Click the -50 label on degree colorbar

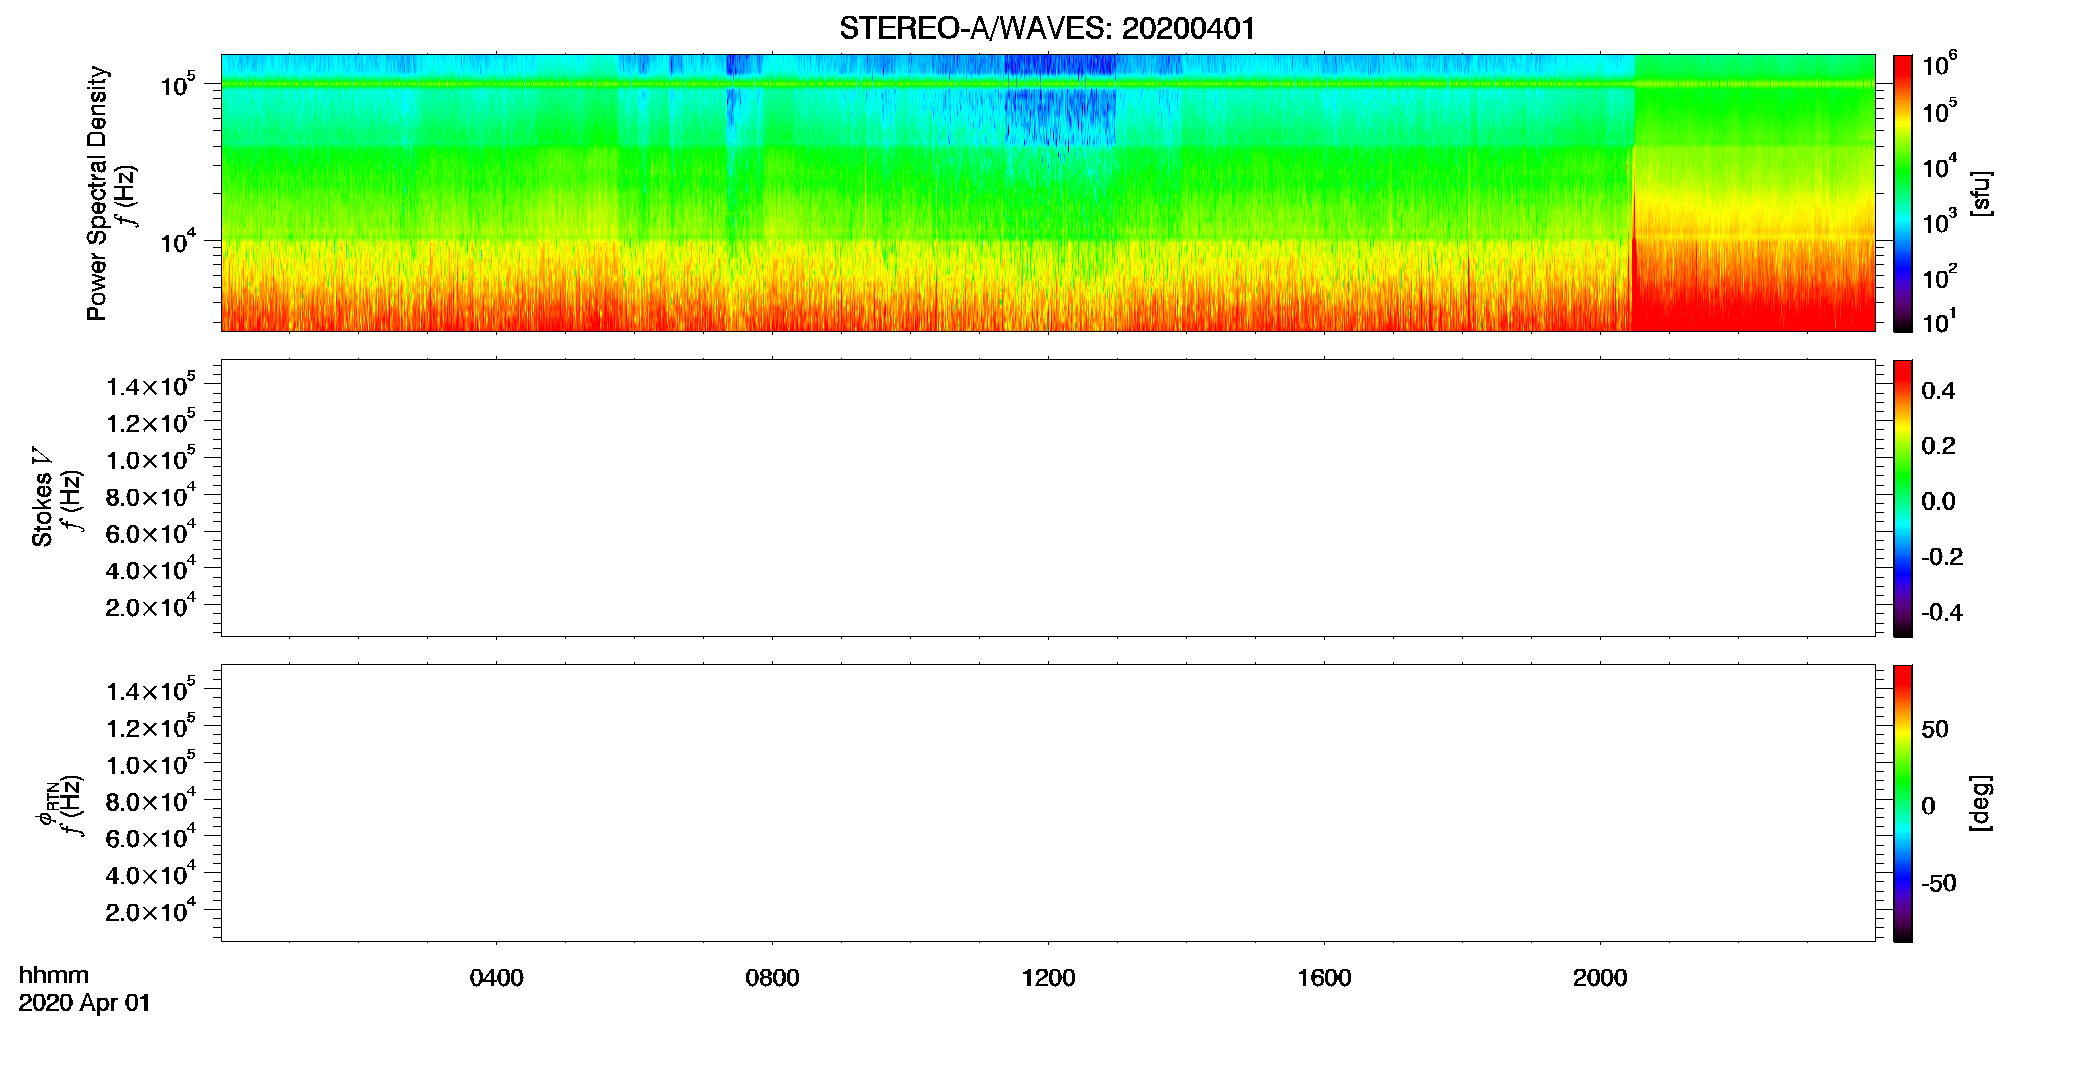click(1939, 884)
